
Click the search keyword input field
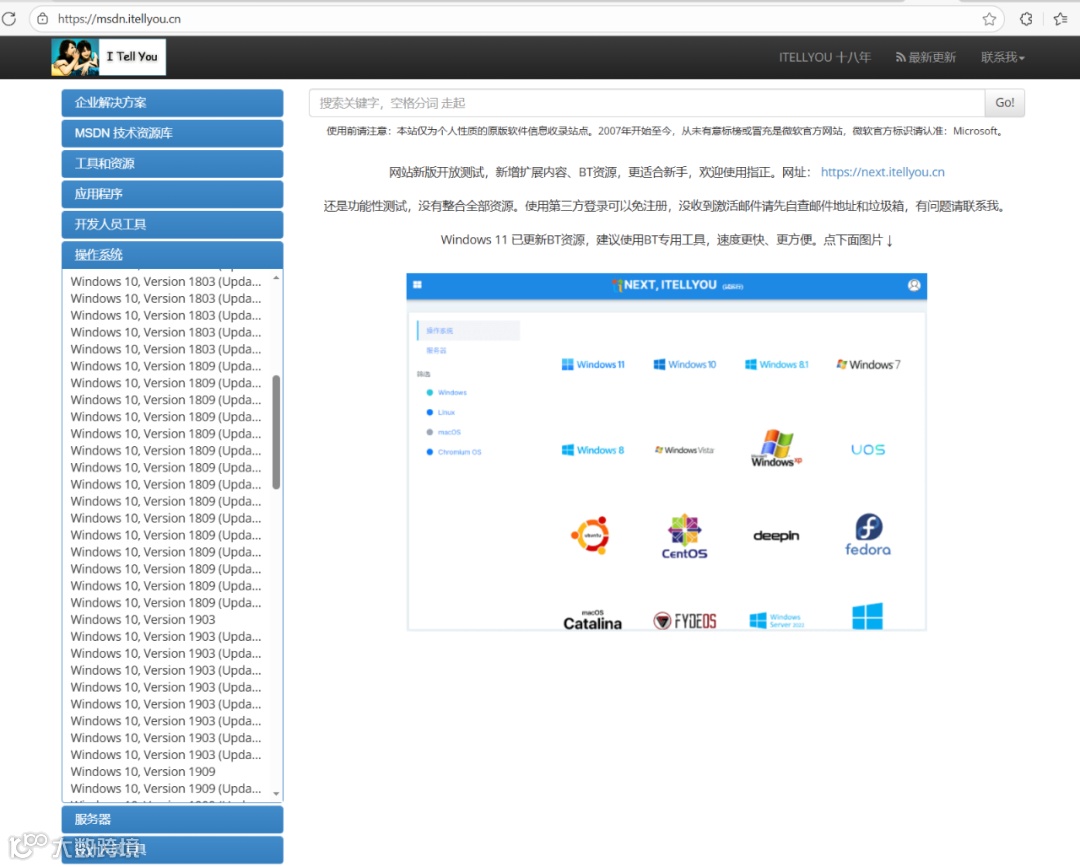tap(647, 103)
